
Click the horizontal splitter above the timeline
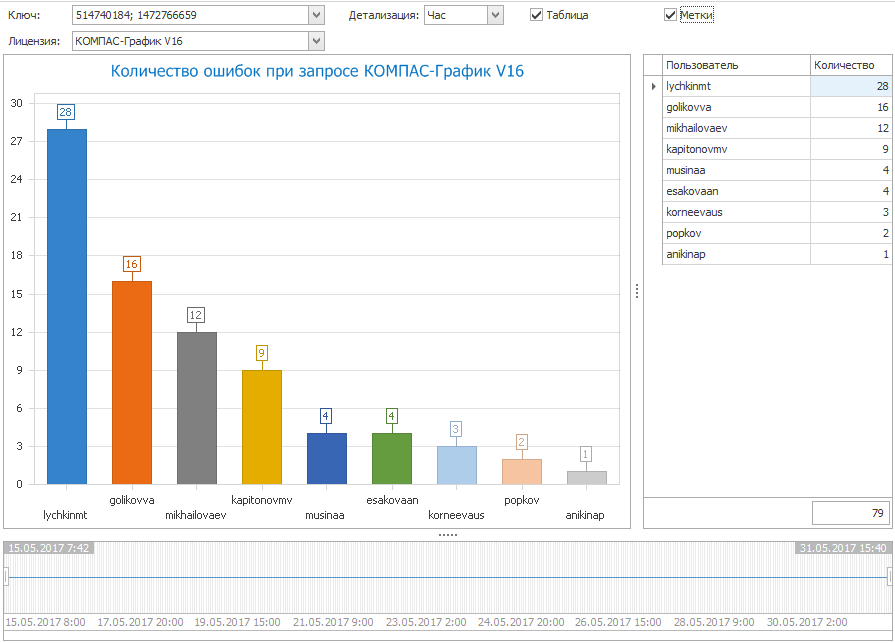[447, 535]
